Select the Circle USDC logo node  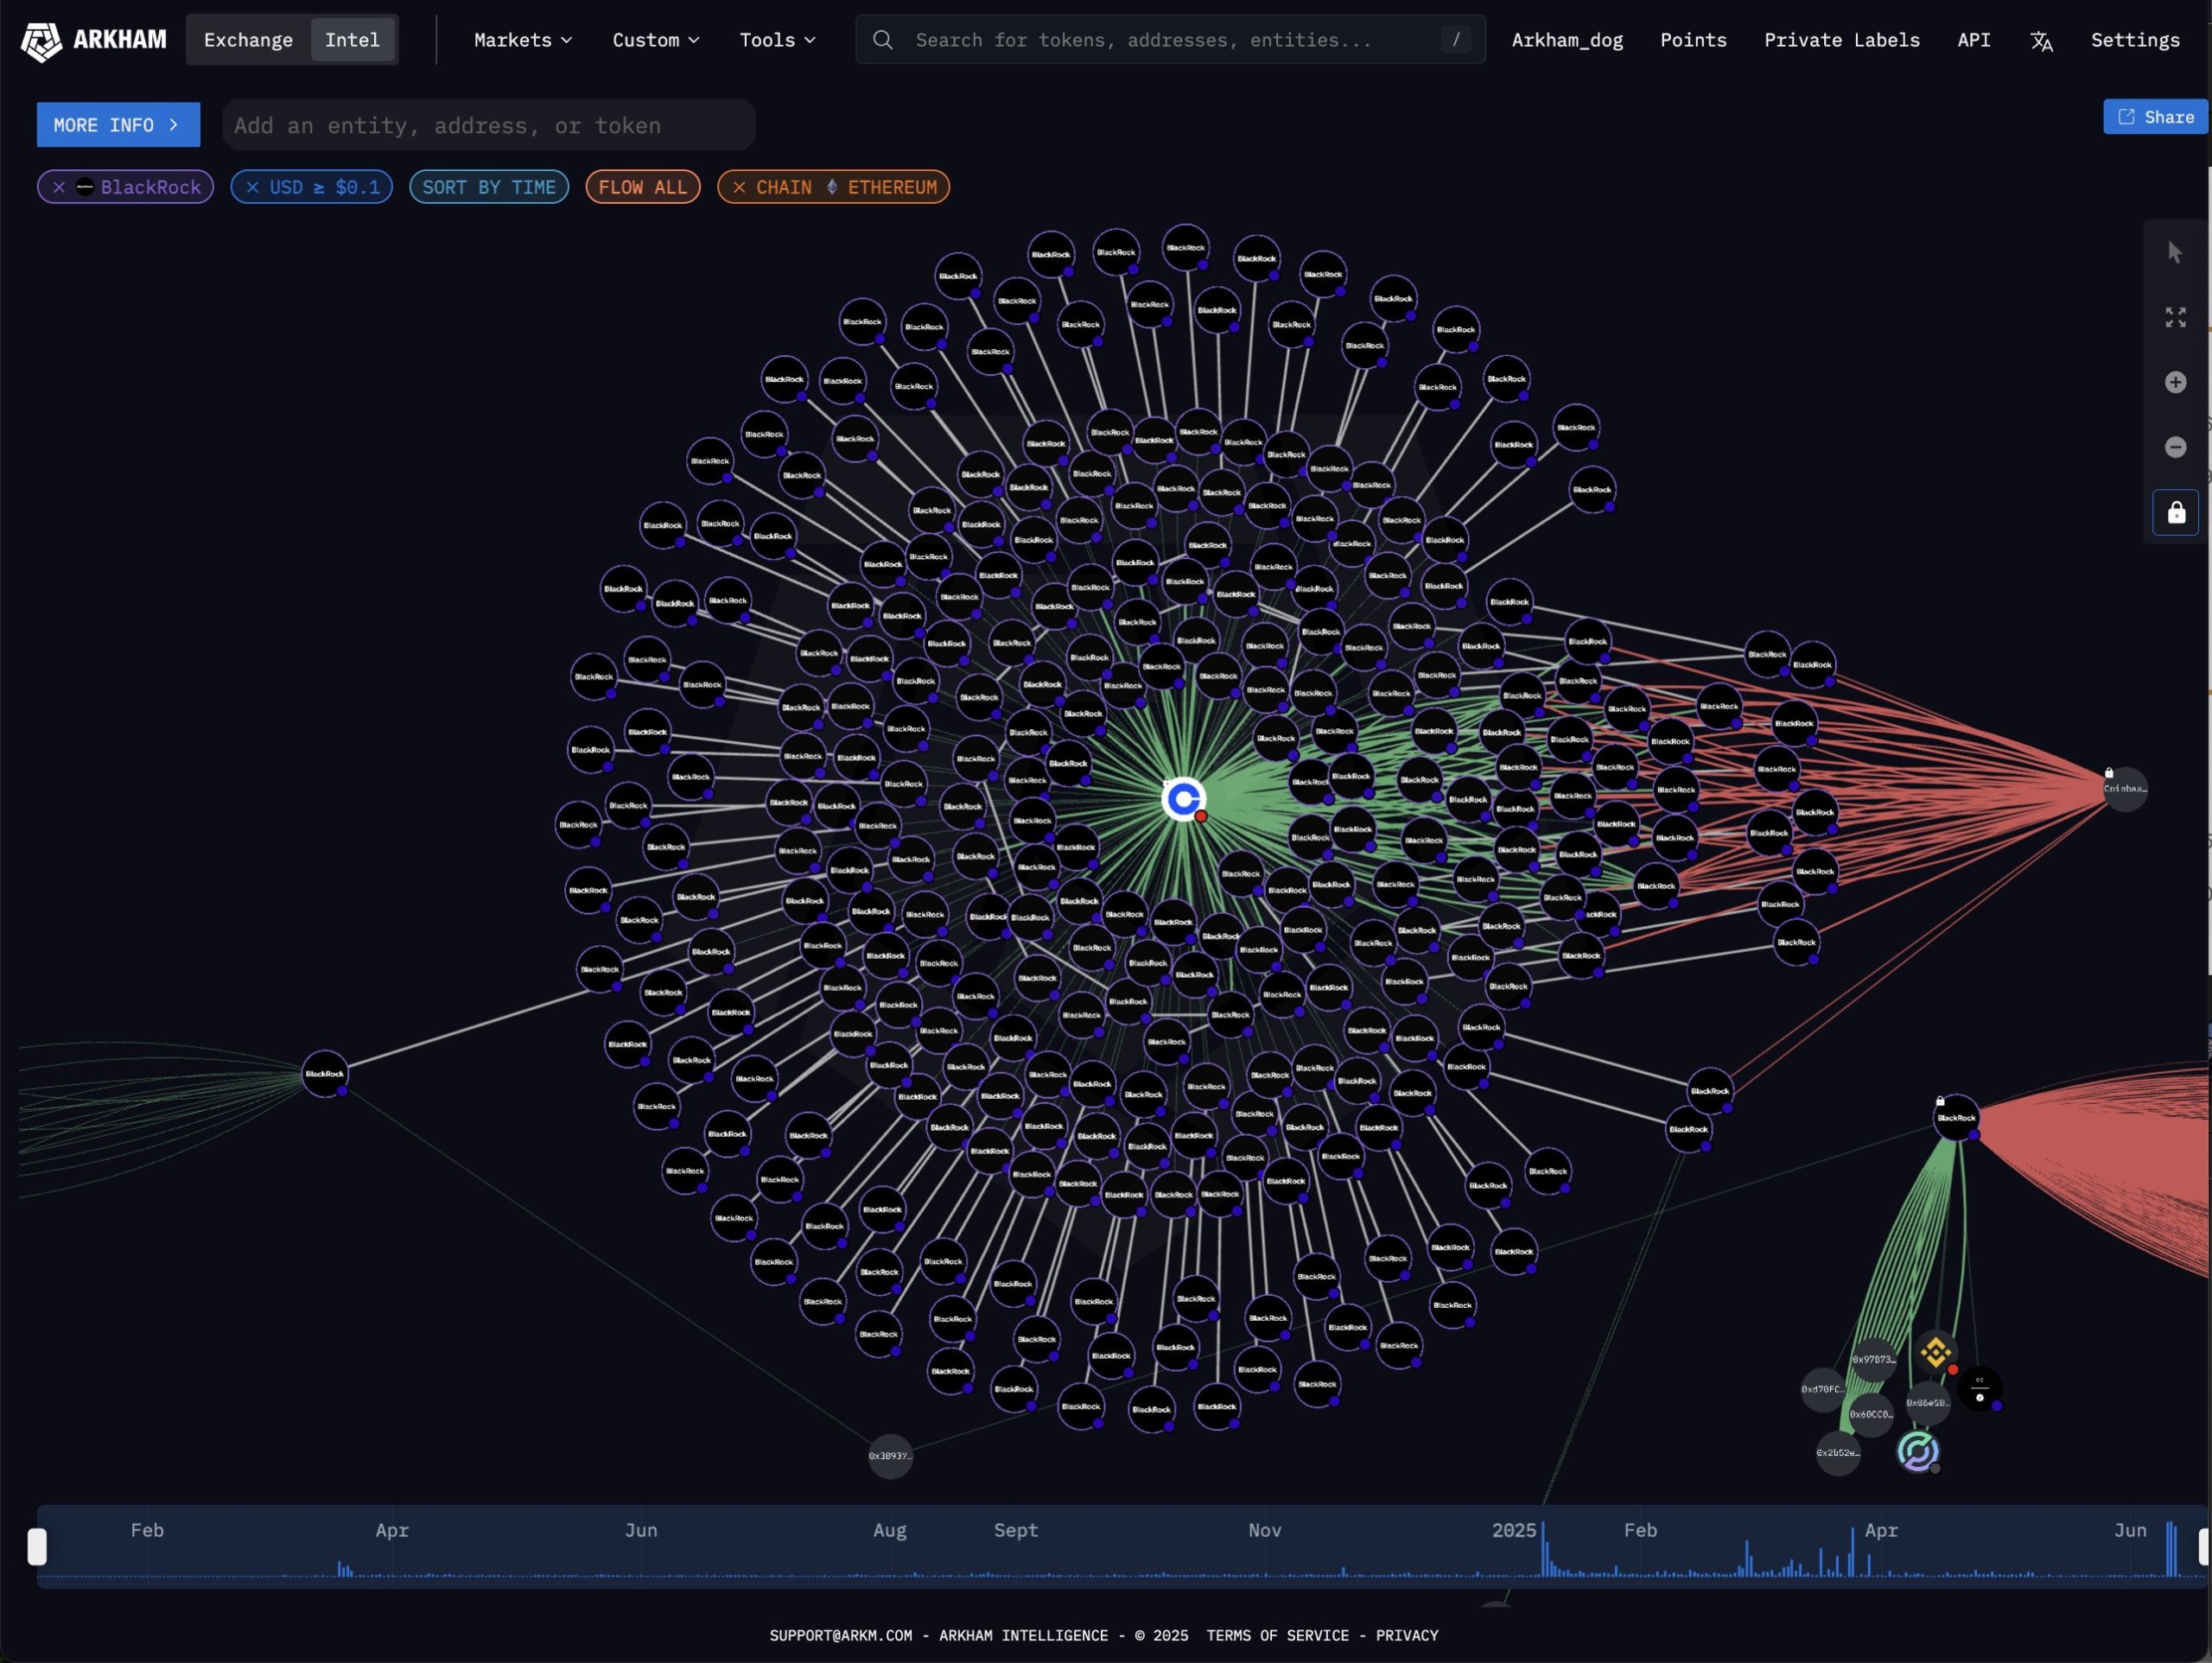click(1917, 1451)
